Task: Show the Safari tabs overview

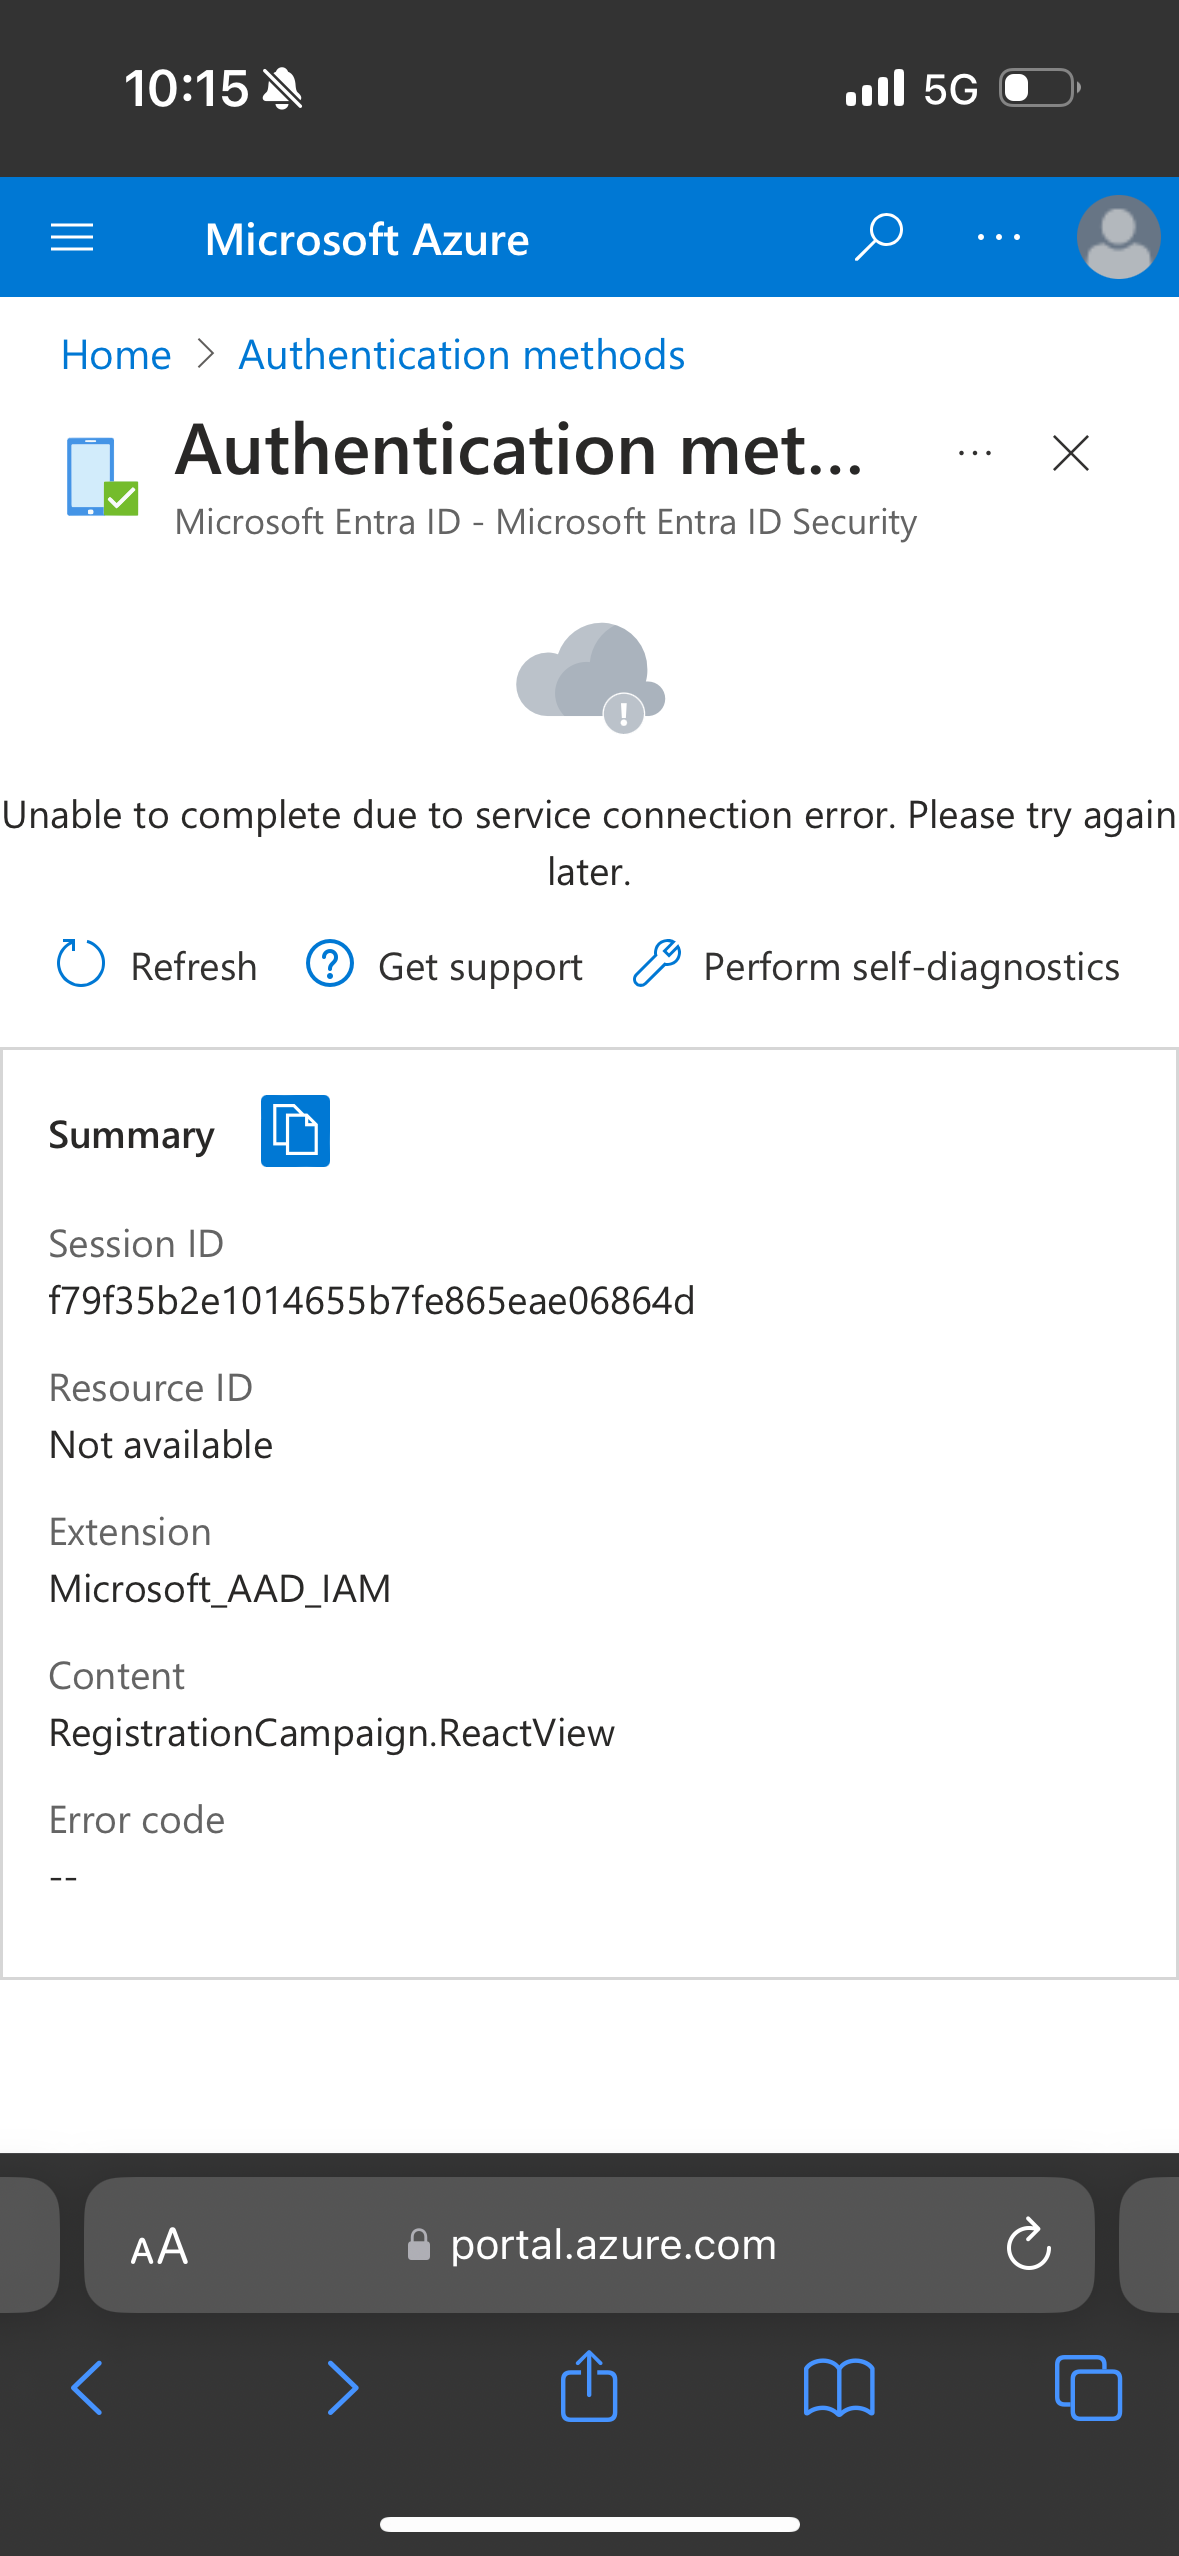Action: (x=1088, y=2388)
